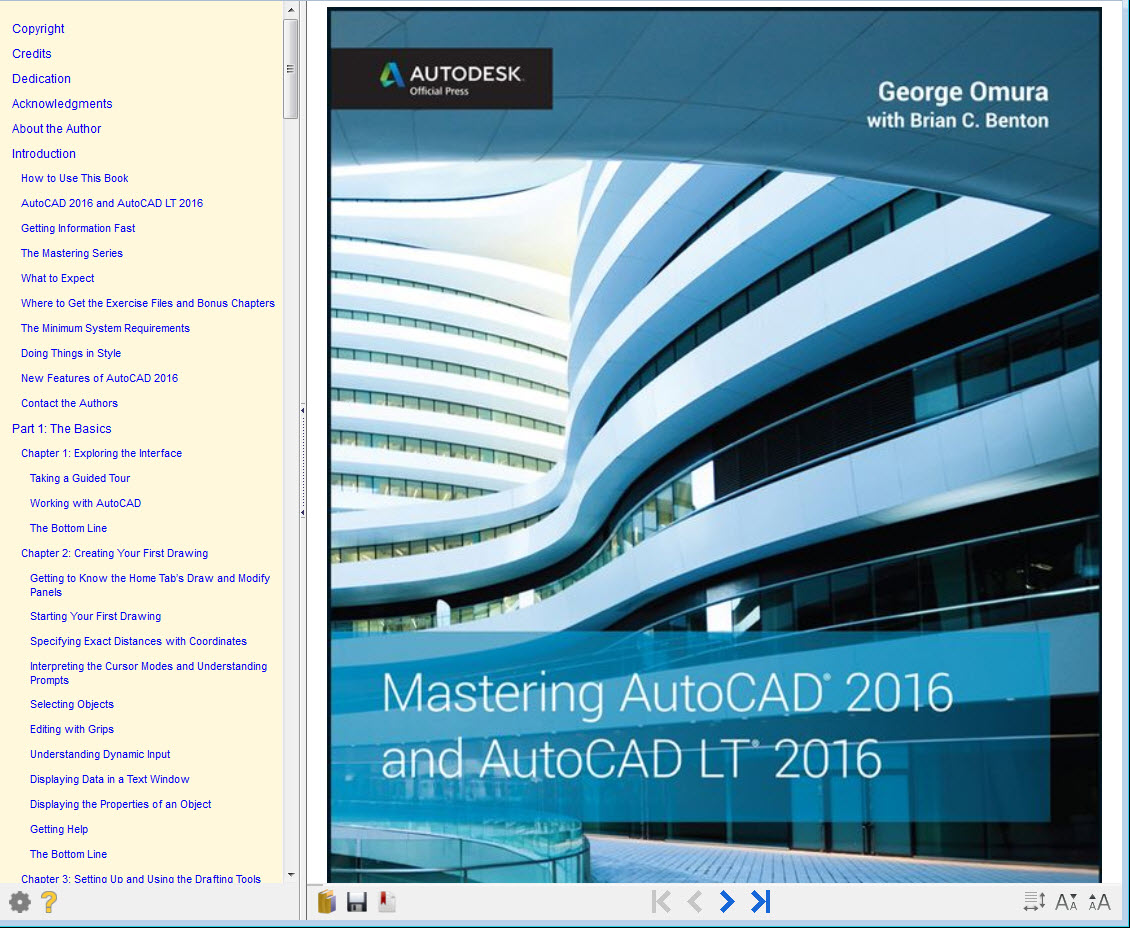Open AutoCAD 2016 and AutoCAD LT 2016 entry
This screenshot has width=1130, height=928.
click(112, 203)
